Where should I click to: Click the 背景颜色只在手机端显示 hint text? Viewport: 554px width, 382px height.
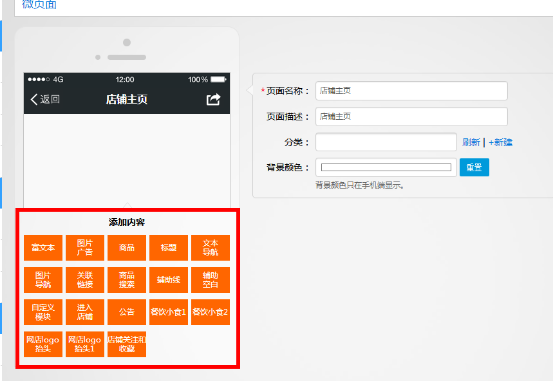pos(359,185)
